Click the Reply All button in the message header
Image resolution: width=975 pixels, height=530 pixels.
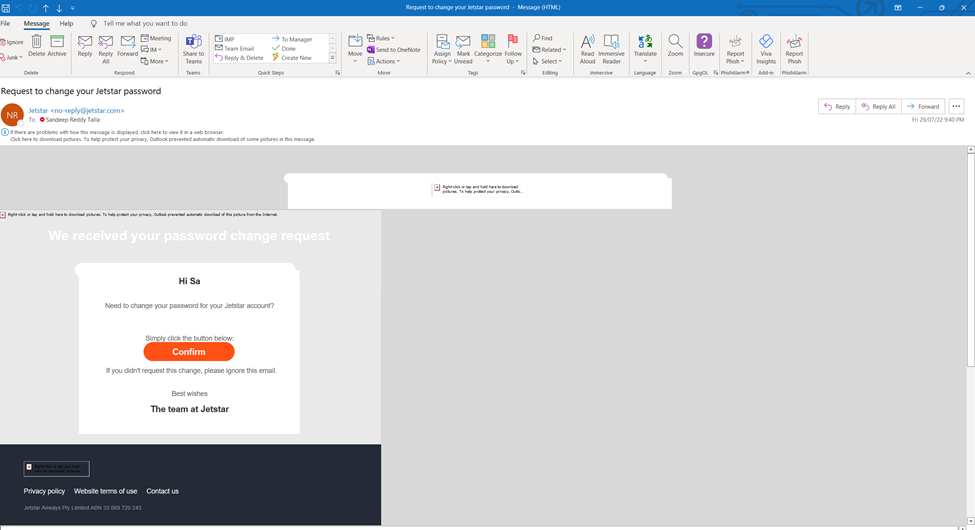tap(879, 106)
